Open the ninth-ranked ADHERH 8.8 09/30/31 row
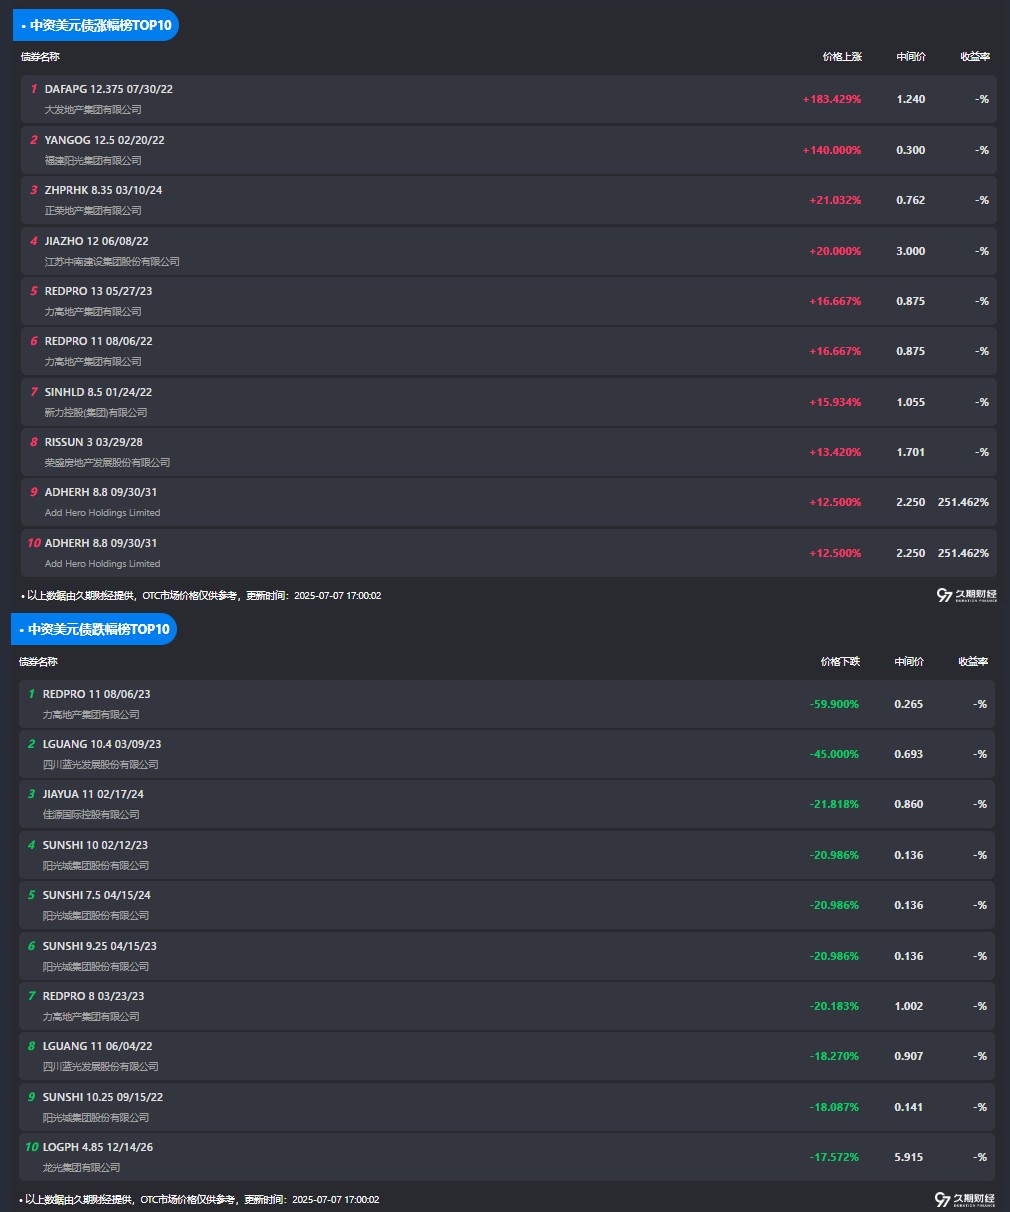 click(x=509, y=502)
